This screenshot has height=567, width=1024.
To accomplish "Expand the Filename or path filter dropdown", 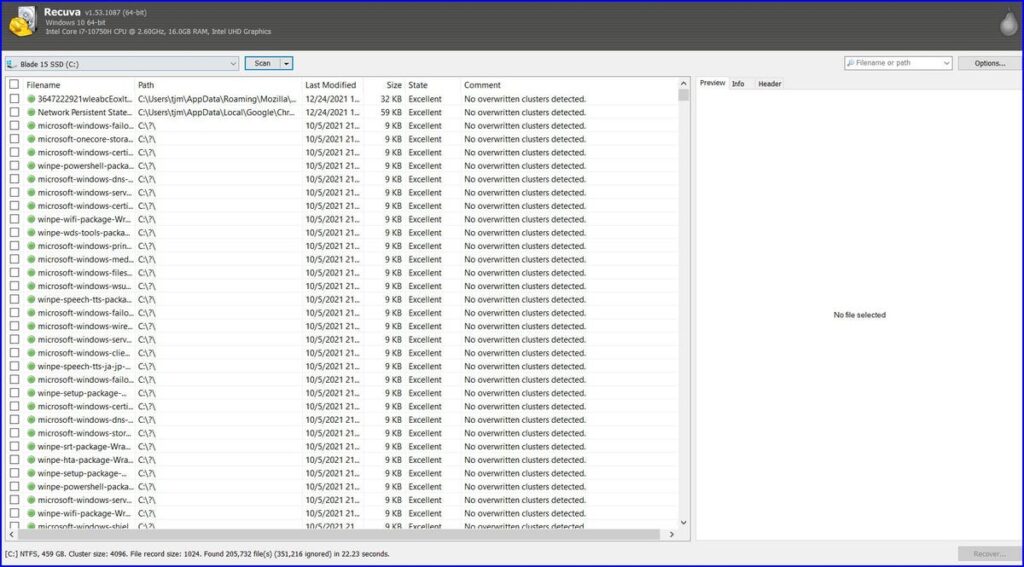I will (946, 63).
